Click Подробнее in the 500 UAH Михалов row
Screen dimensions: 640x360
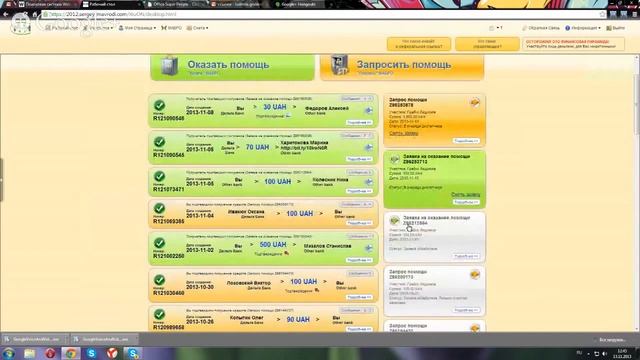point(359,260)
